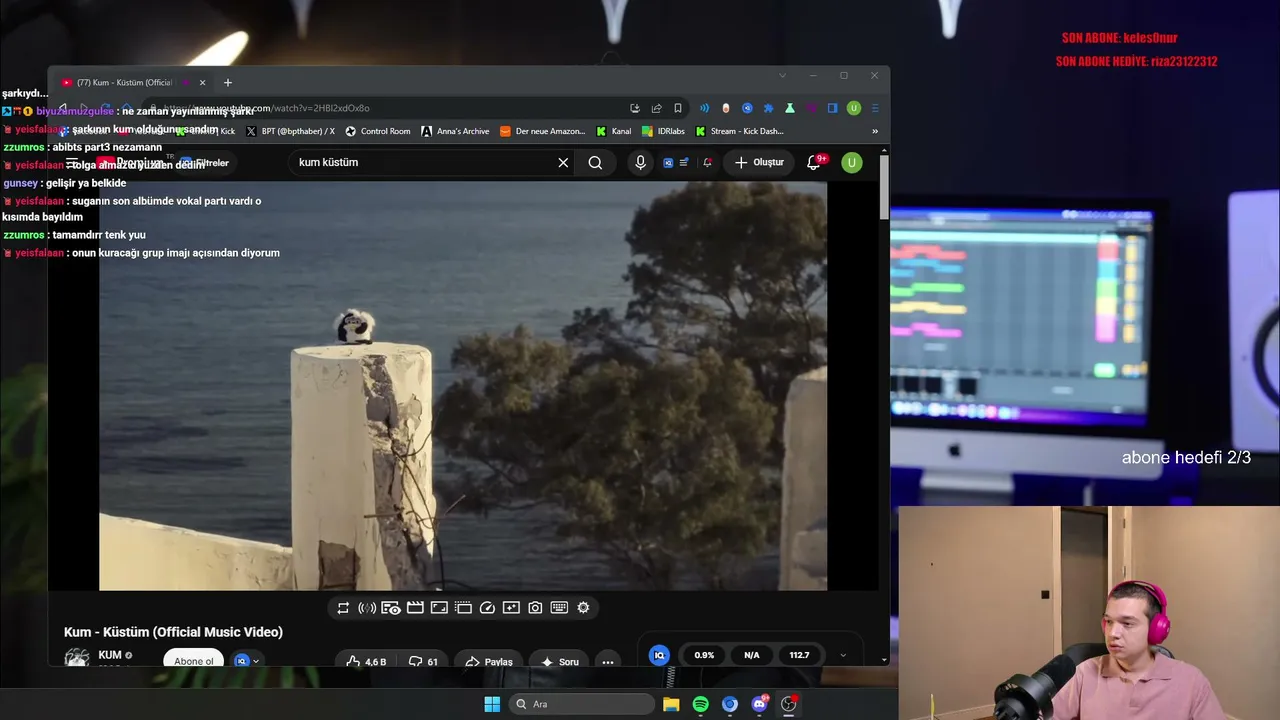Click the window-with-eye player toolbar icon

391,608
